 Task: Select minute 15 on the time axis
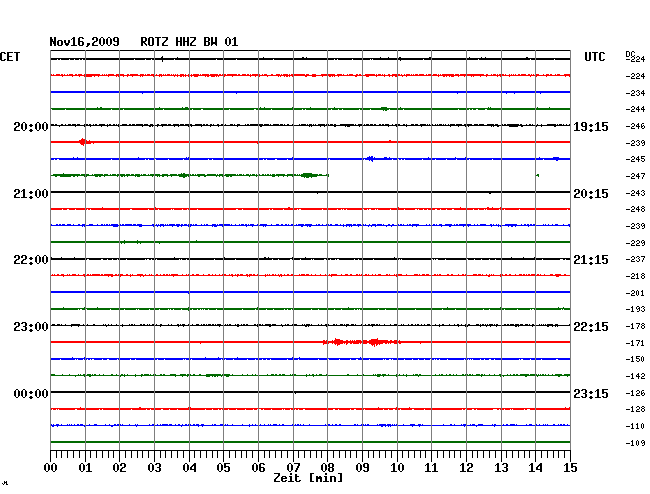tap(570, 468)
